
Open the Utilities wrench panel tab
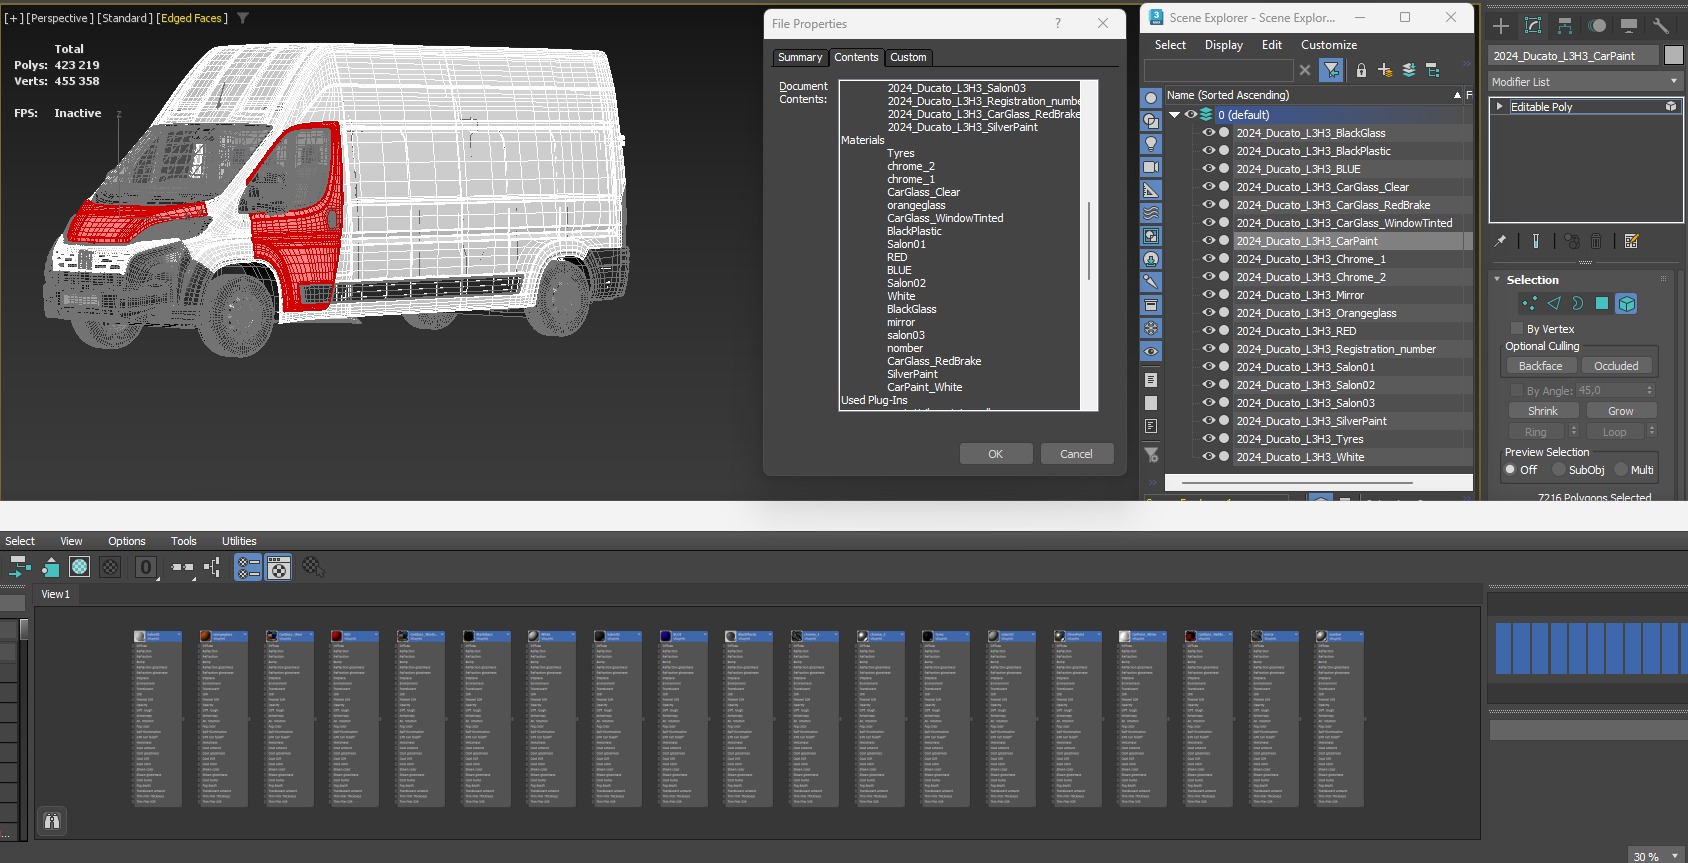pos(1661,26)
